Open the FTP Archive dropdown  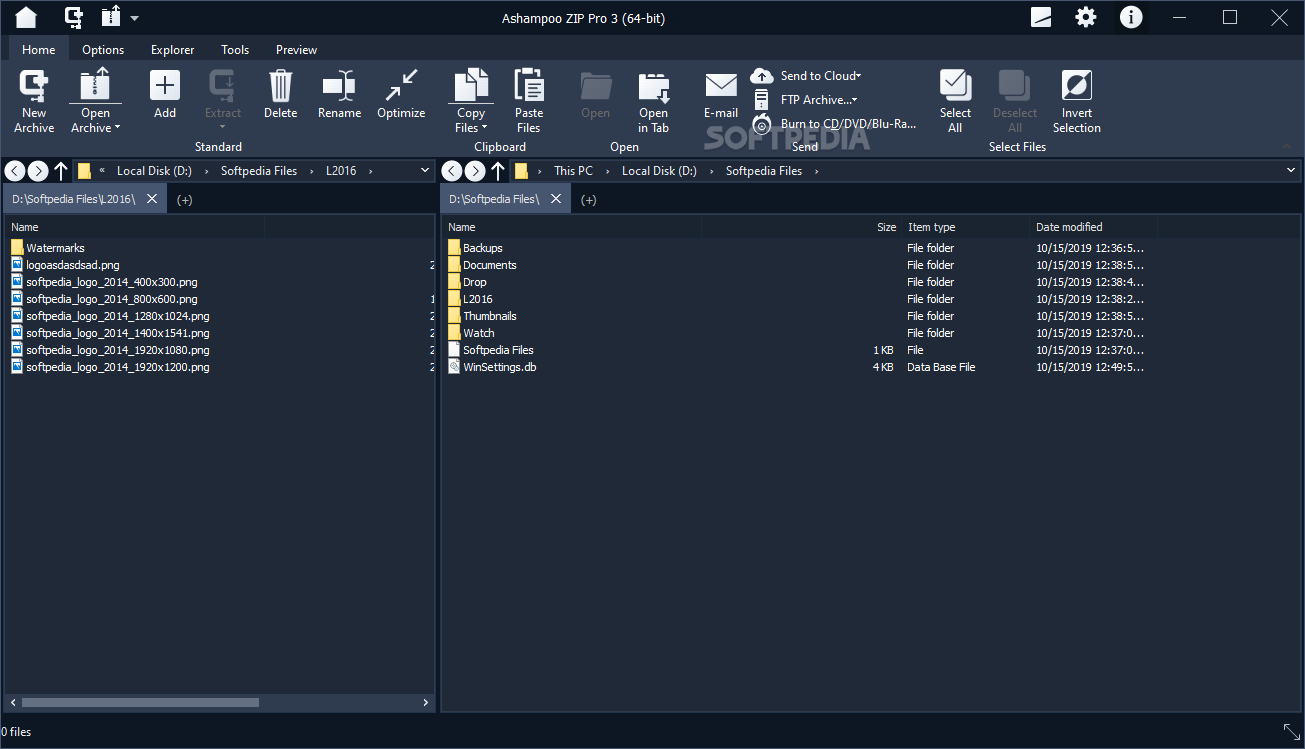pos(854,100)
